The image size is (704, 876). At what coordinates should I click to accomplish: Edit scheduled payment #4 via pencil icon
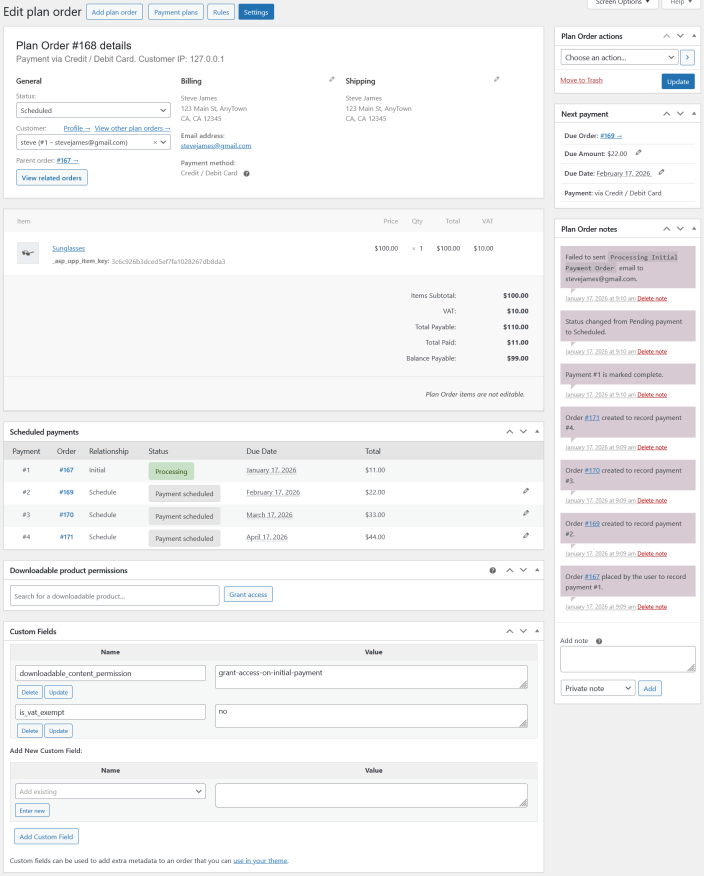pyautogui.click(x=526, y=536)
